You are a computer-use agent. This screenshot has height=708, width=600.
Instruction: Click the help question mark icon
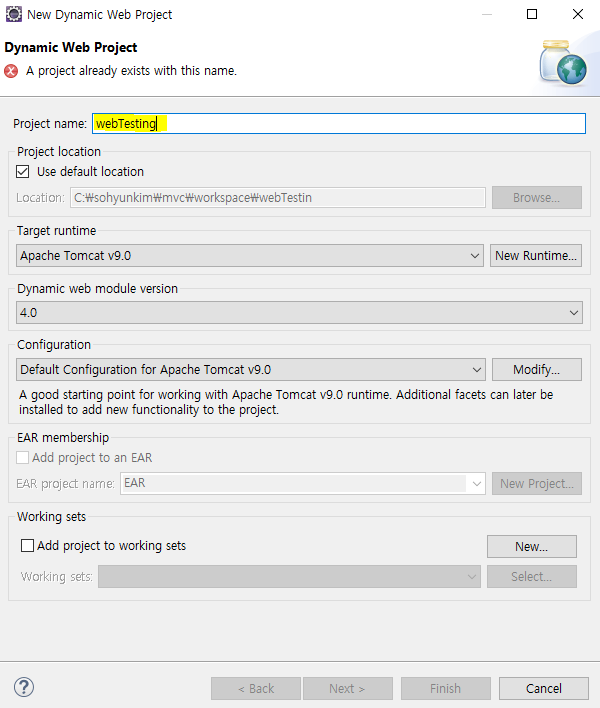[x=24, y=687]
